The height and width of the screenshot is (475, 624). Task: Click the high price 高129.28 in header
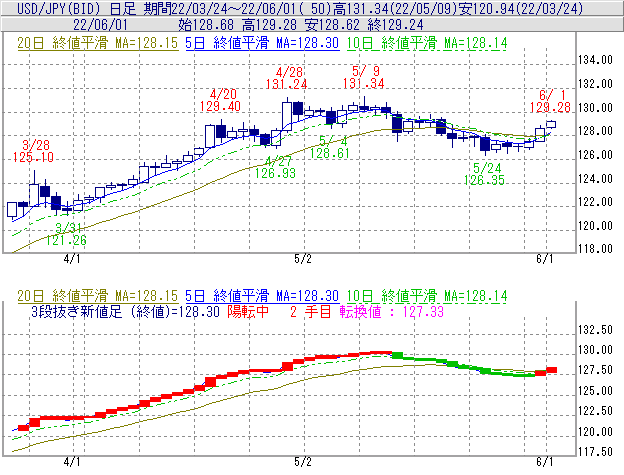(269, 25)
